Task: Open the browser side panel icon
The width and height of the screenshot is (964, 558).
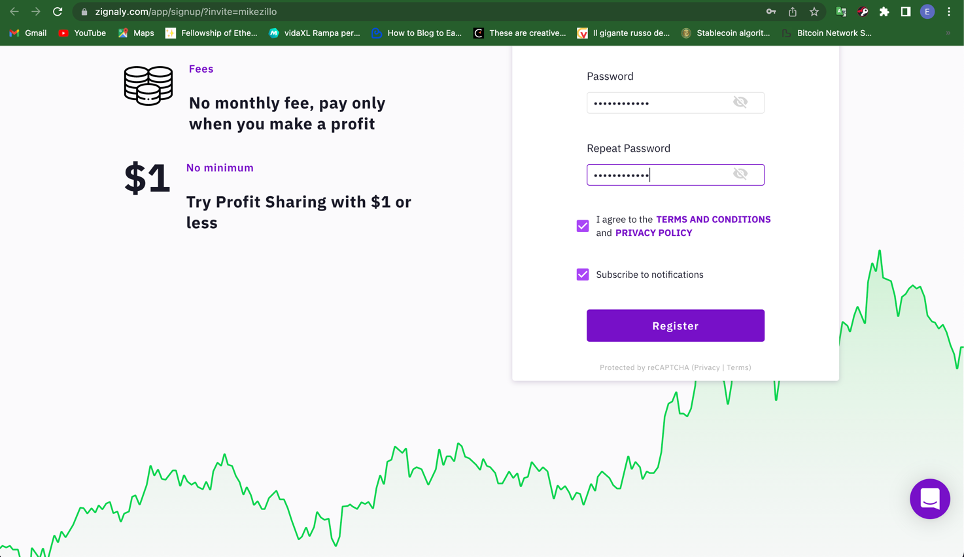Action: (906, 12)
